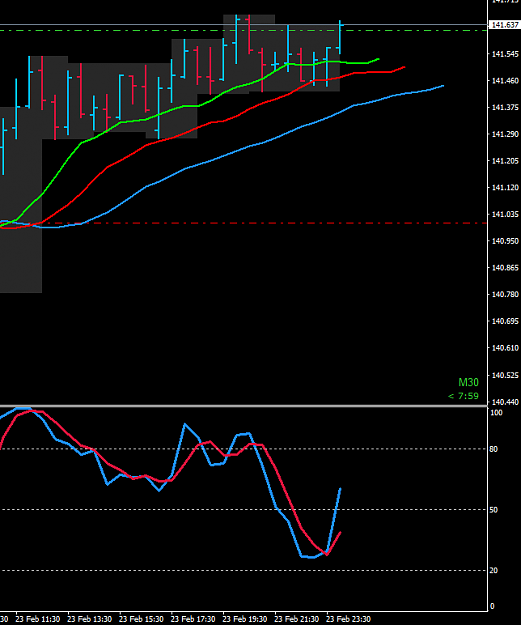Click the 141.545 price axis label
The image size is (521, 625).
[x=505, y=54]
